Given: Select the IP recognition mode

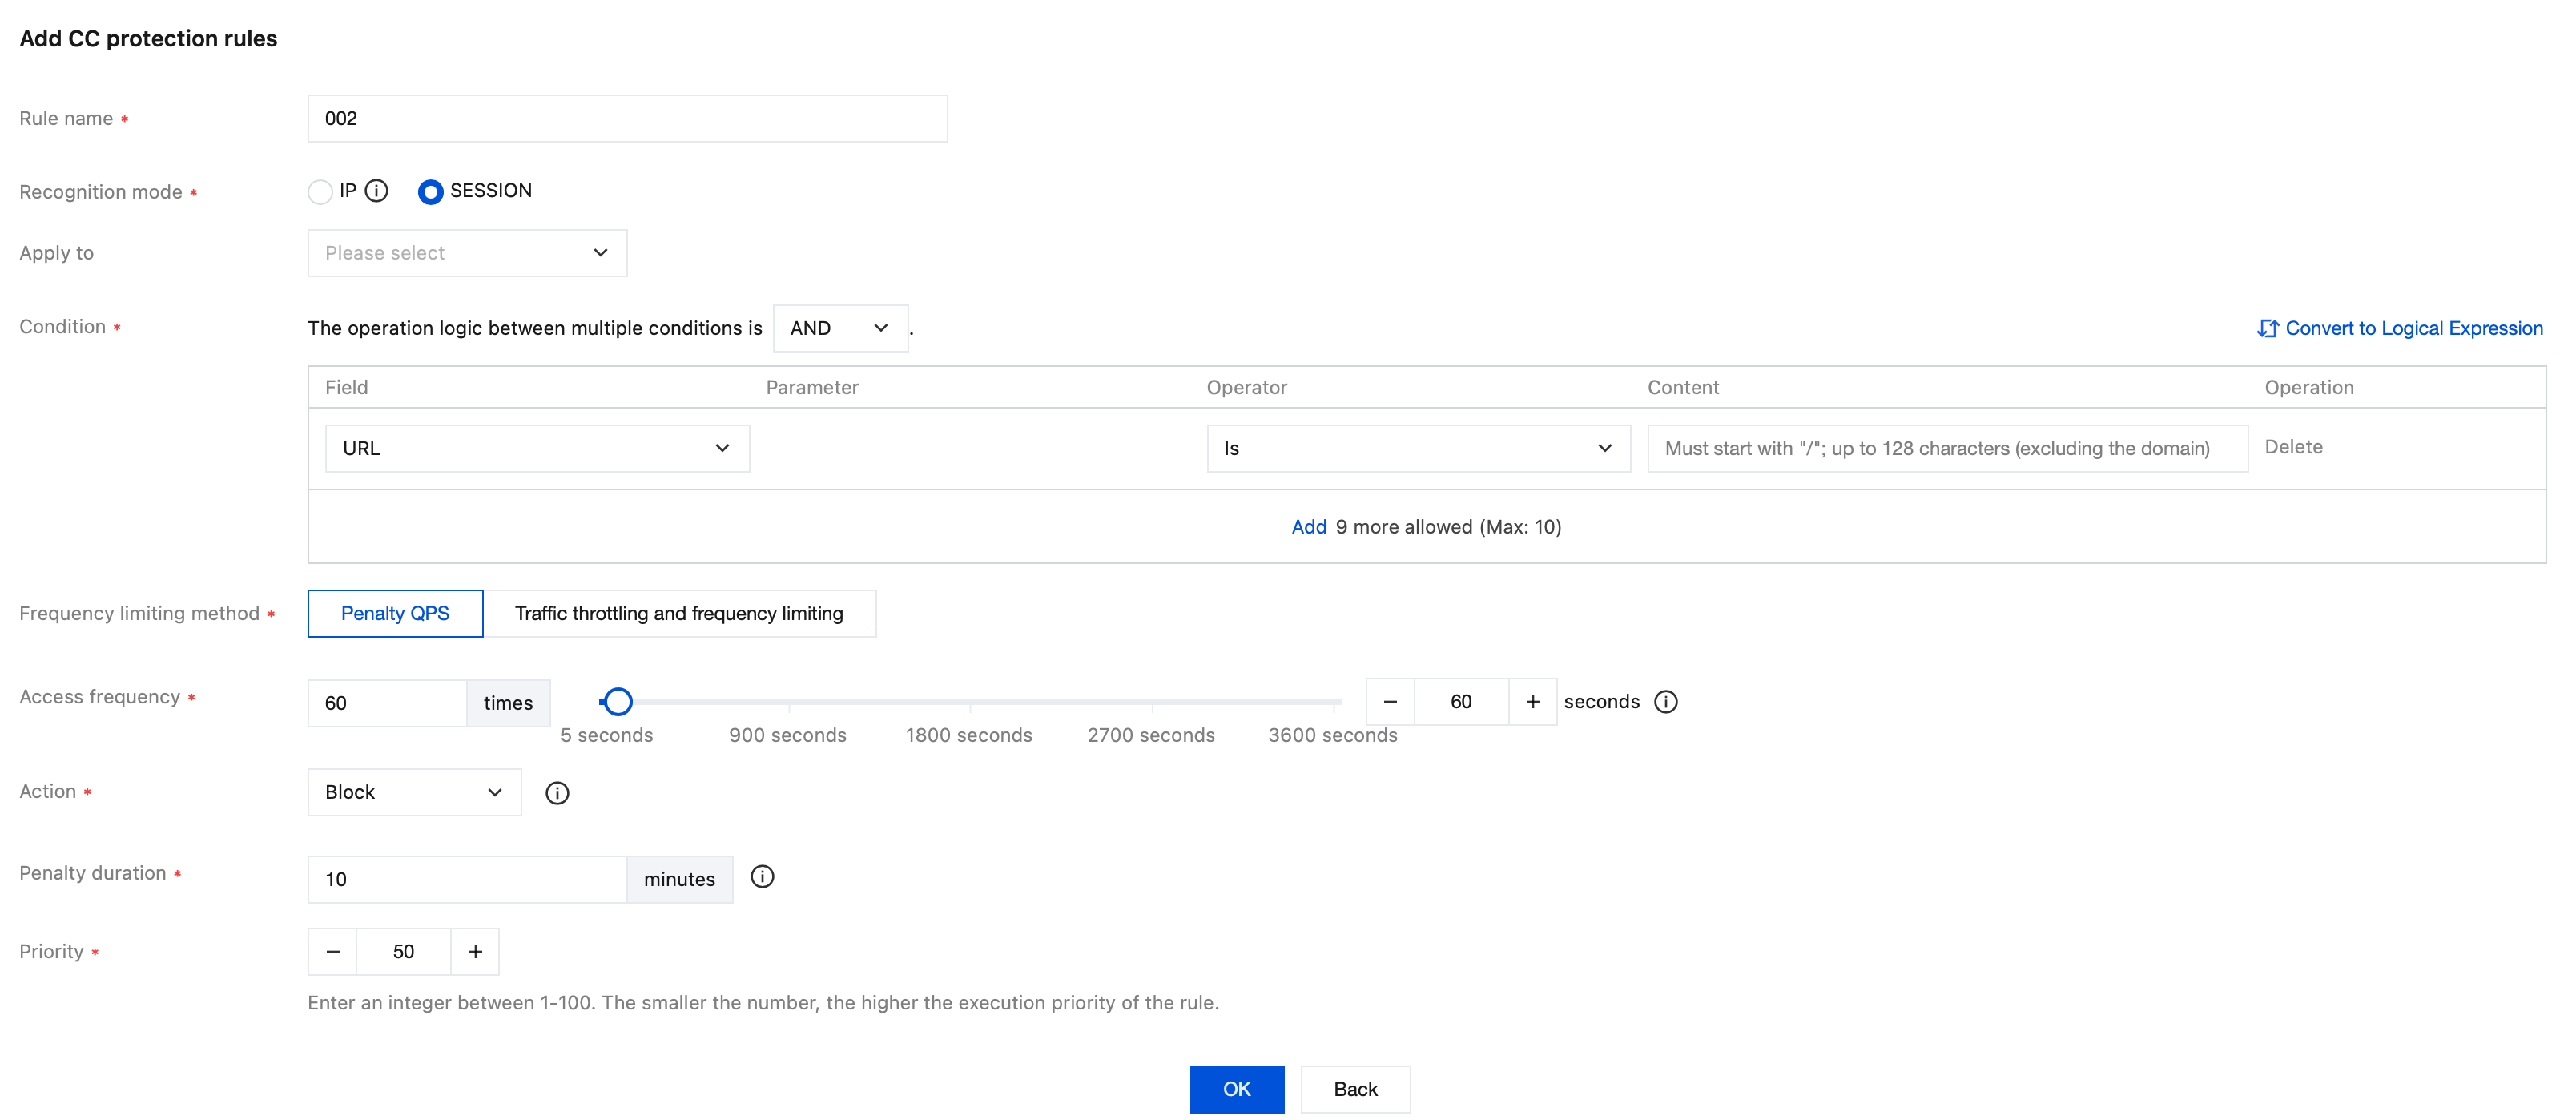Looking at the screenshot, I should (320, 192).
